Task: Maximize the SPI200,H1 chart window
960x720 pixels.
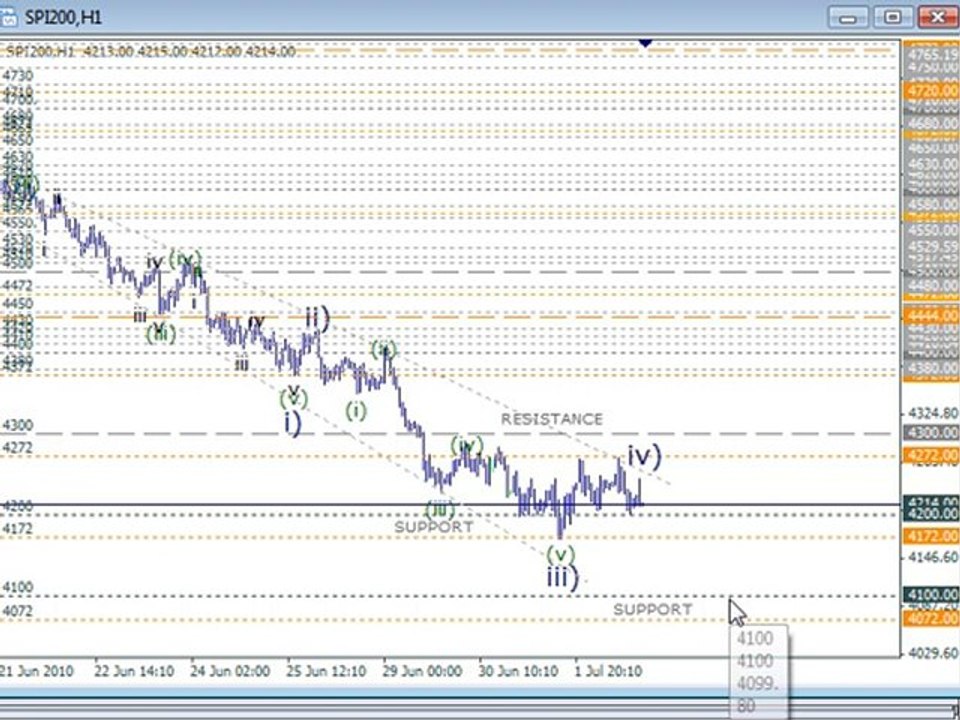Action: 893,17
